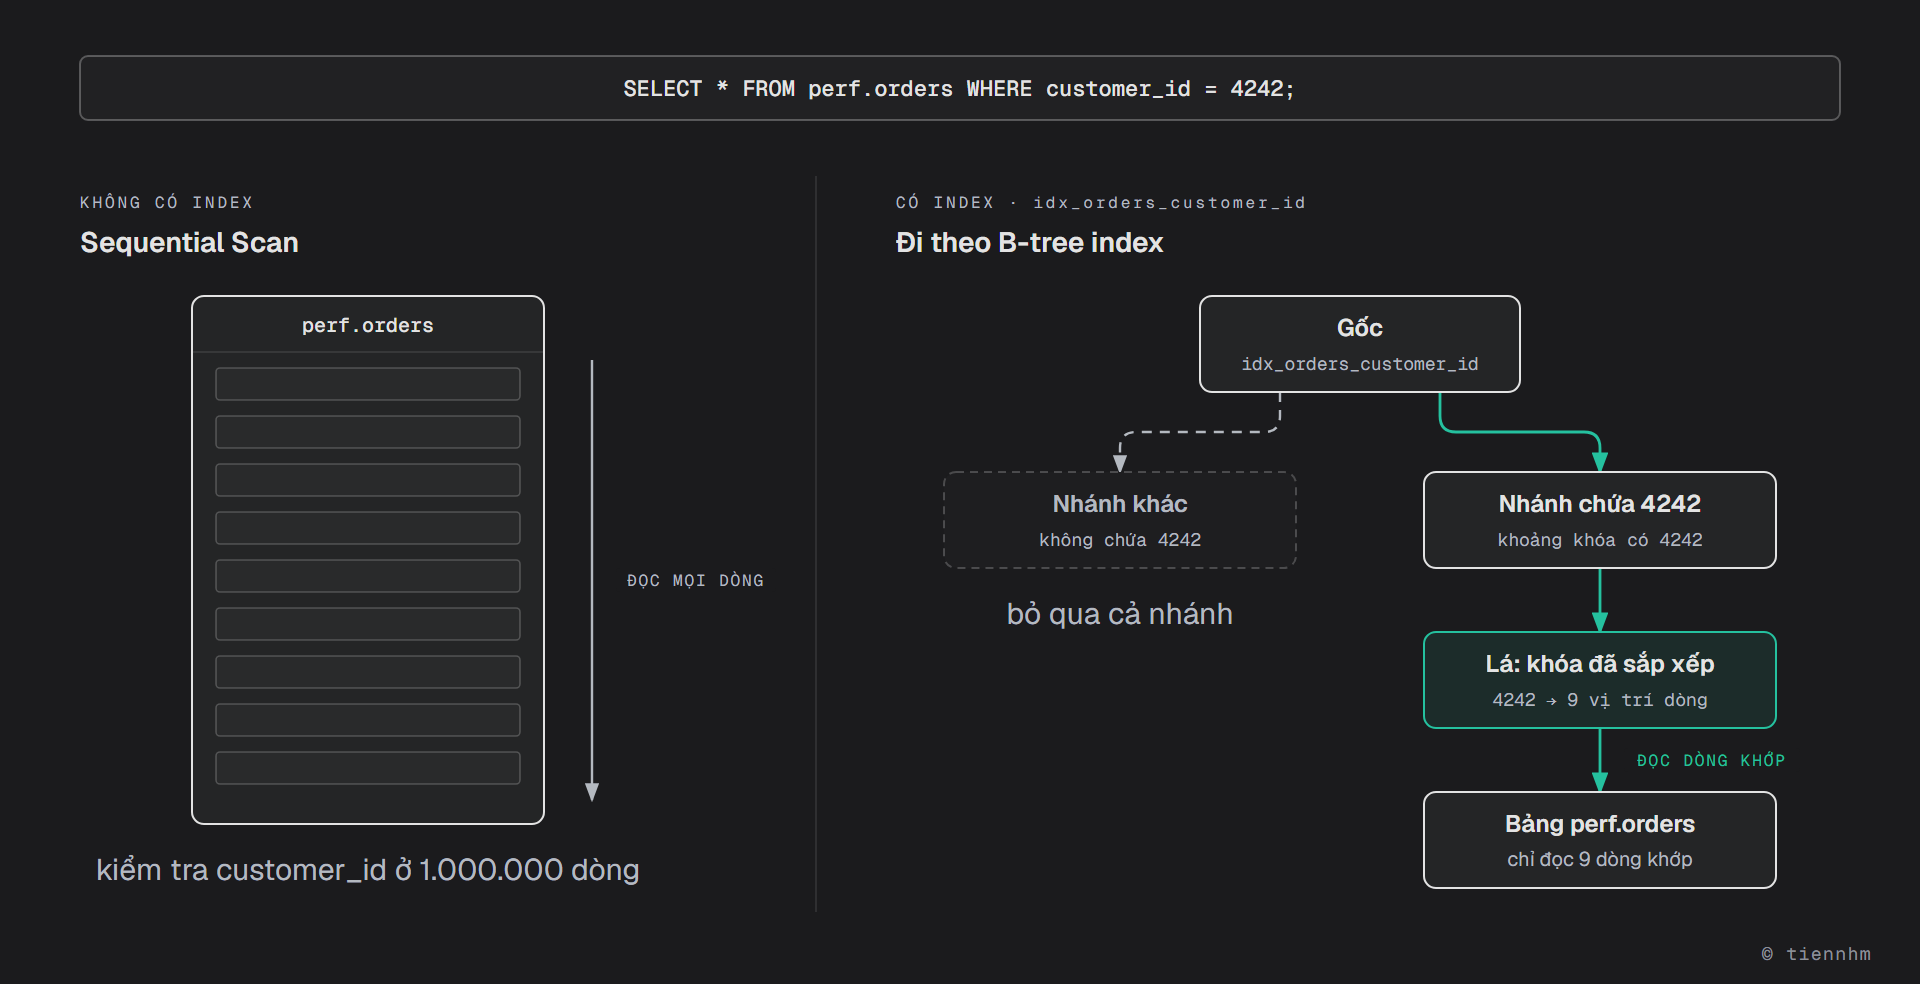
Task: Click the 'ĐỌC MỌI DÒNG' label
Action: pos(695,580)
